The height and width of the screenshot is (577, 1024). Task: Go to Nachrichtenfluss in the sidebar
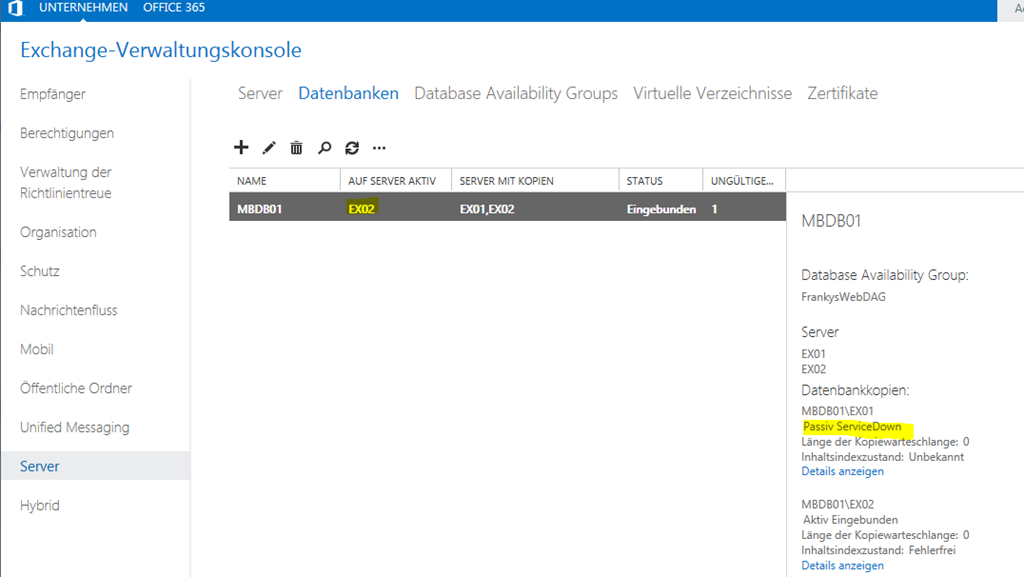69,310
